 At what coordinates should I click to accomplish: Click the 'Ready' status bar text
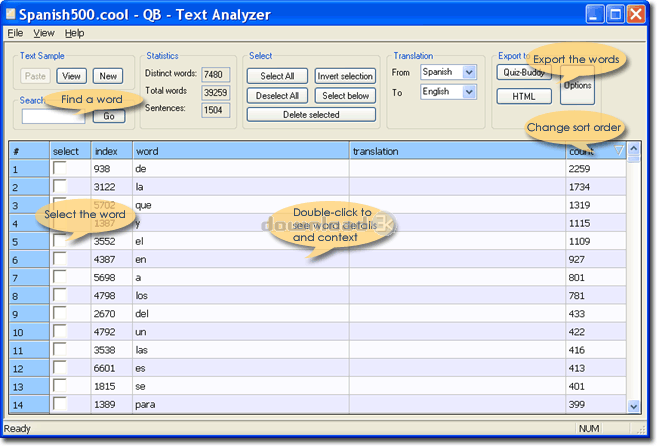click(17, 428)
